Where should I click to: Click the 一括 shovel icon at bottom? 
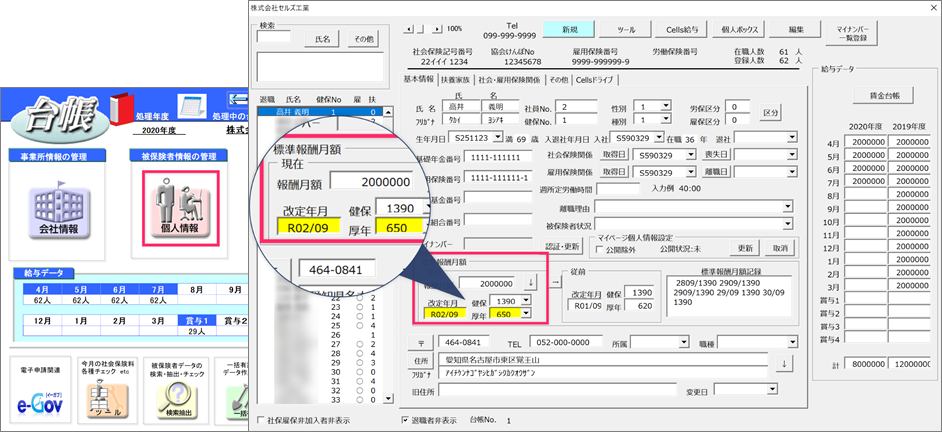237,402
